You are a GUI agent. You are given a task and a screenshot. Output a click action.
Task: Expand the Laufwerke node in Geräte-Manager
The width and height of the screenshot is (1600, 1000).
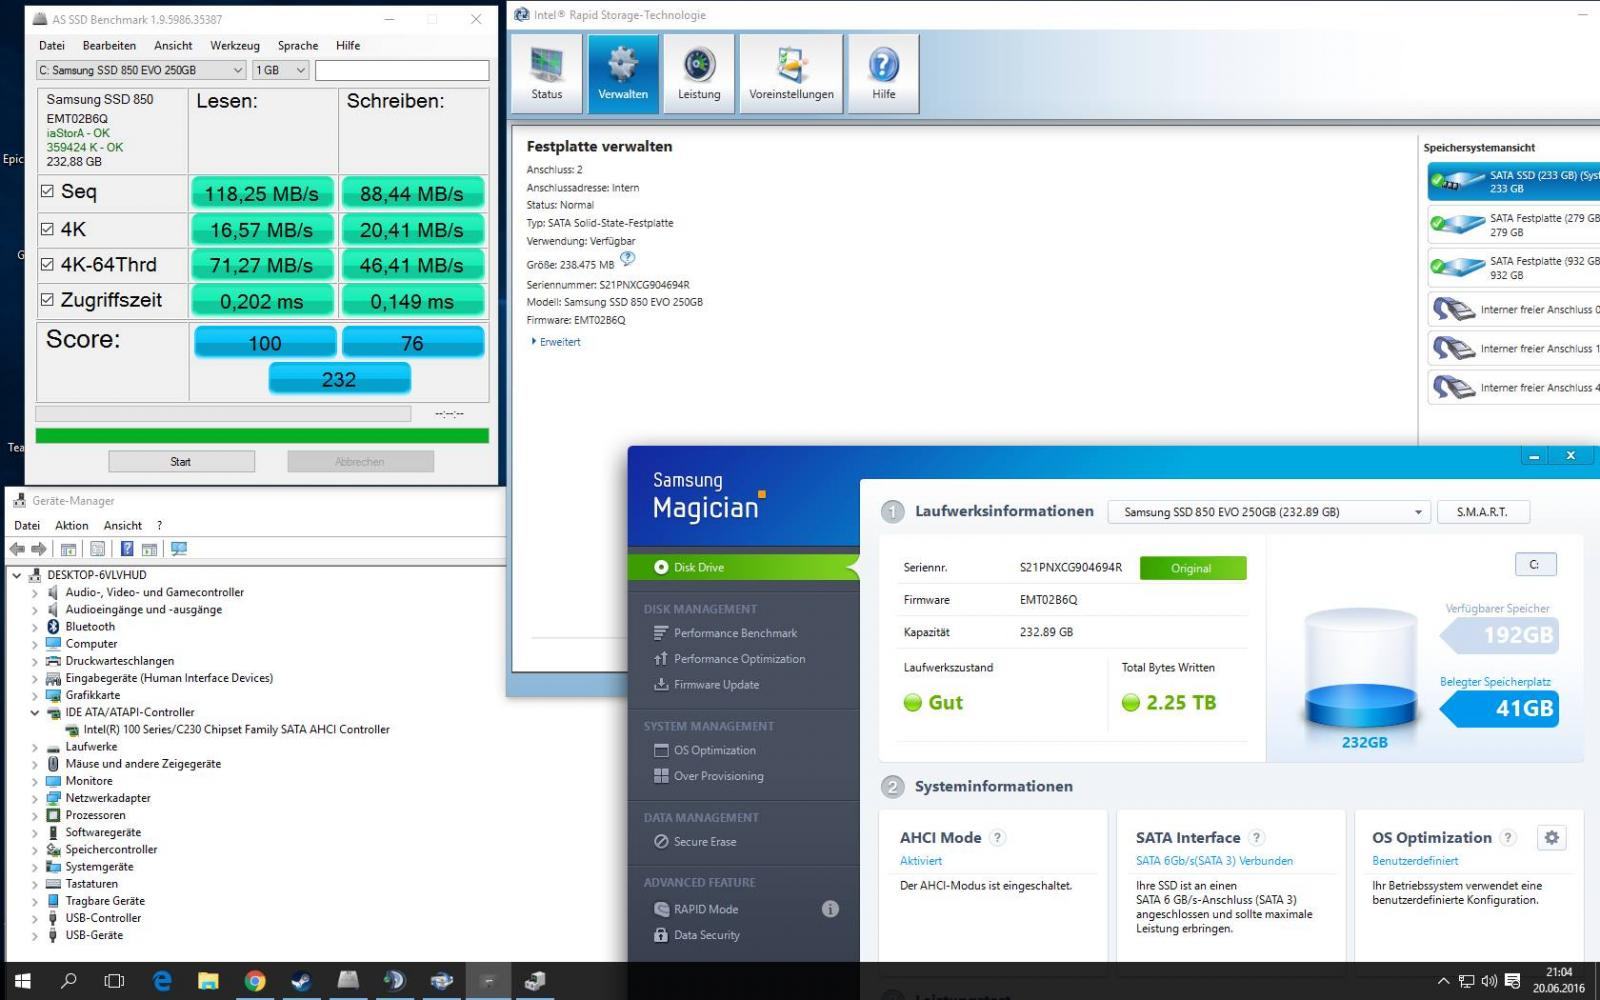pyautogui.click(x=35, y=747)
